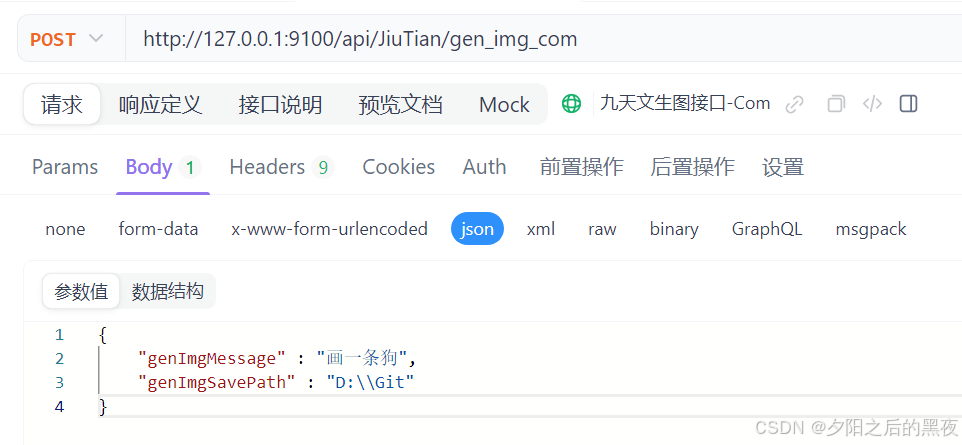The width and height of the screenshot is (962, 445).
Task: Switch to the 数据结构 view
Action: tap(167, 292)
